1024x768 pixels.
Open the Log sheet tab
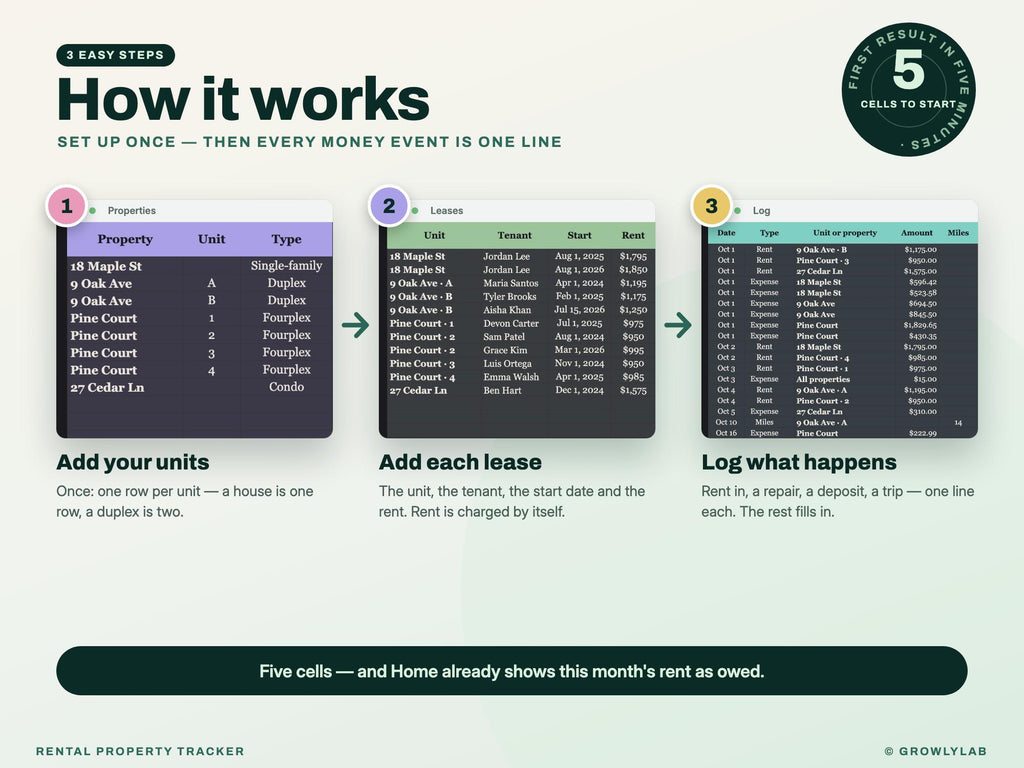tap(761, 210)
